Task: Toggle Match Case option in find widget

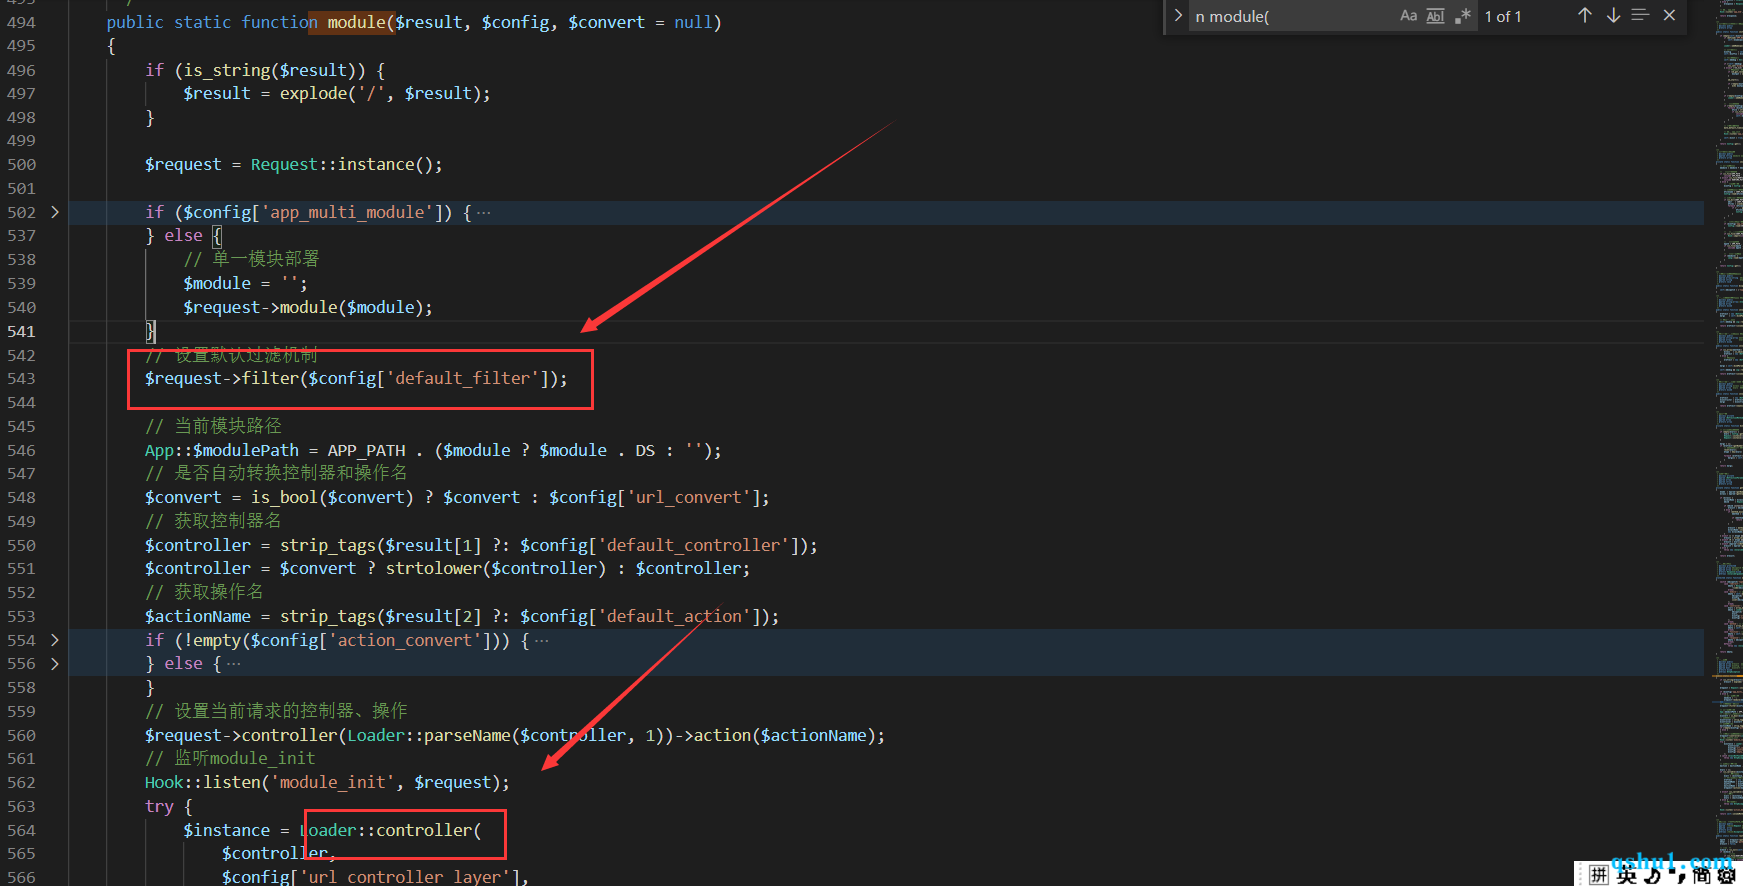Action: [x=1408, y=16]
